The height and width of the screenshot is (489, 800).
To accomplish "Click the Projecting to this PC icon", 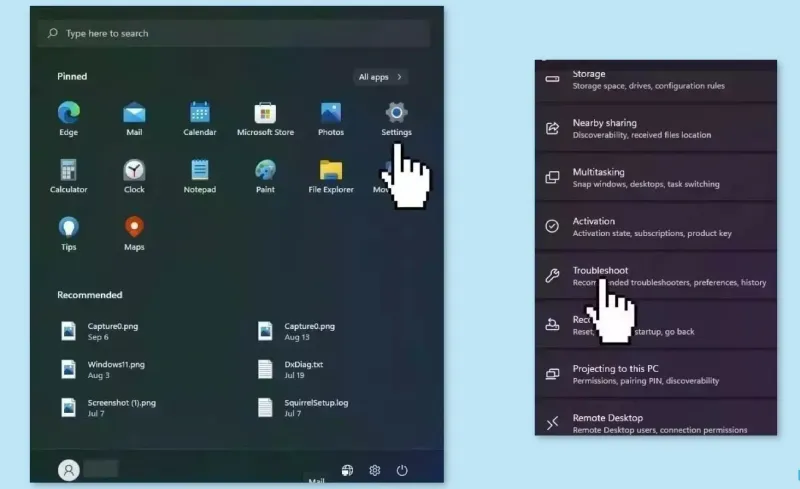I will tap(552, 374).
